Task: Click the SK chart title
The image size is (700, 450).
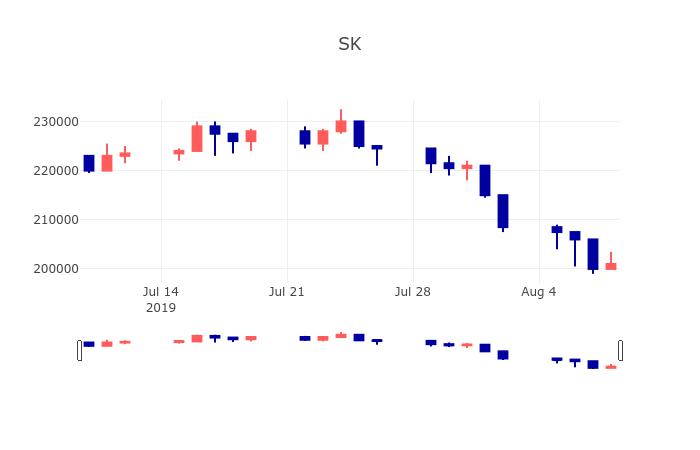Action: pos(350,44)
